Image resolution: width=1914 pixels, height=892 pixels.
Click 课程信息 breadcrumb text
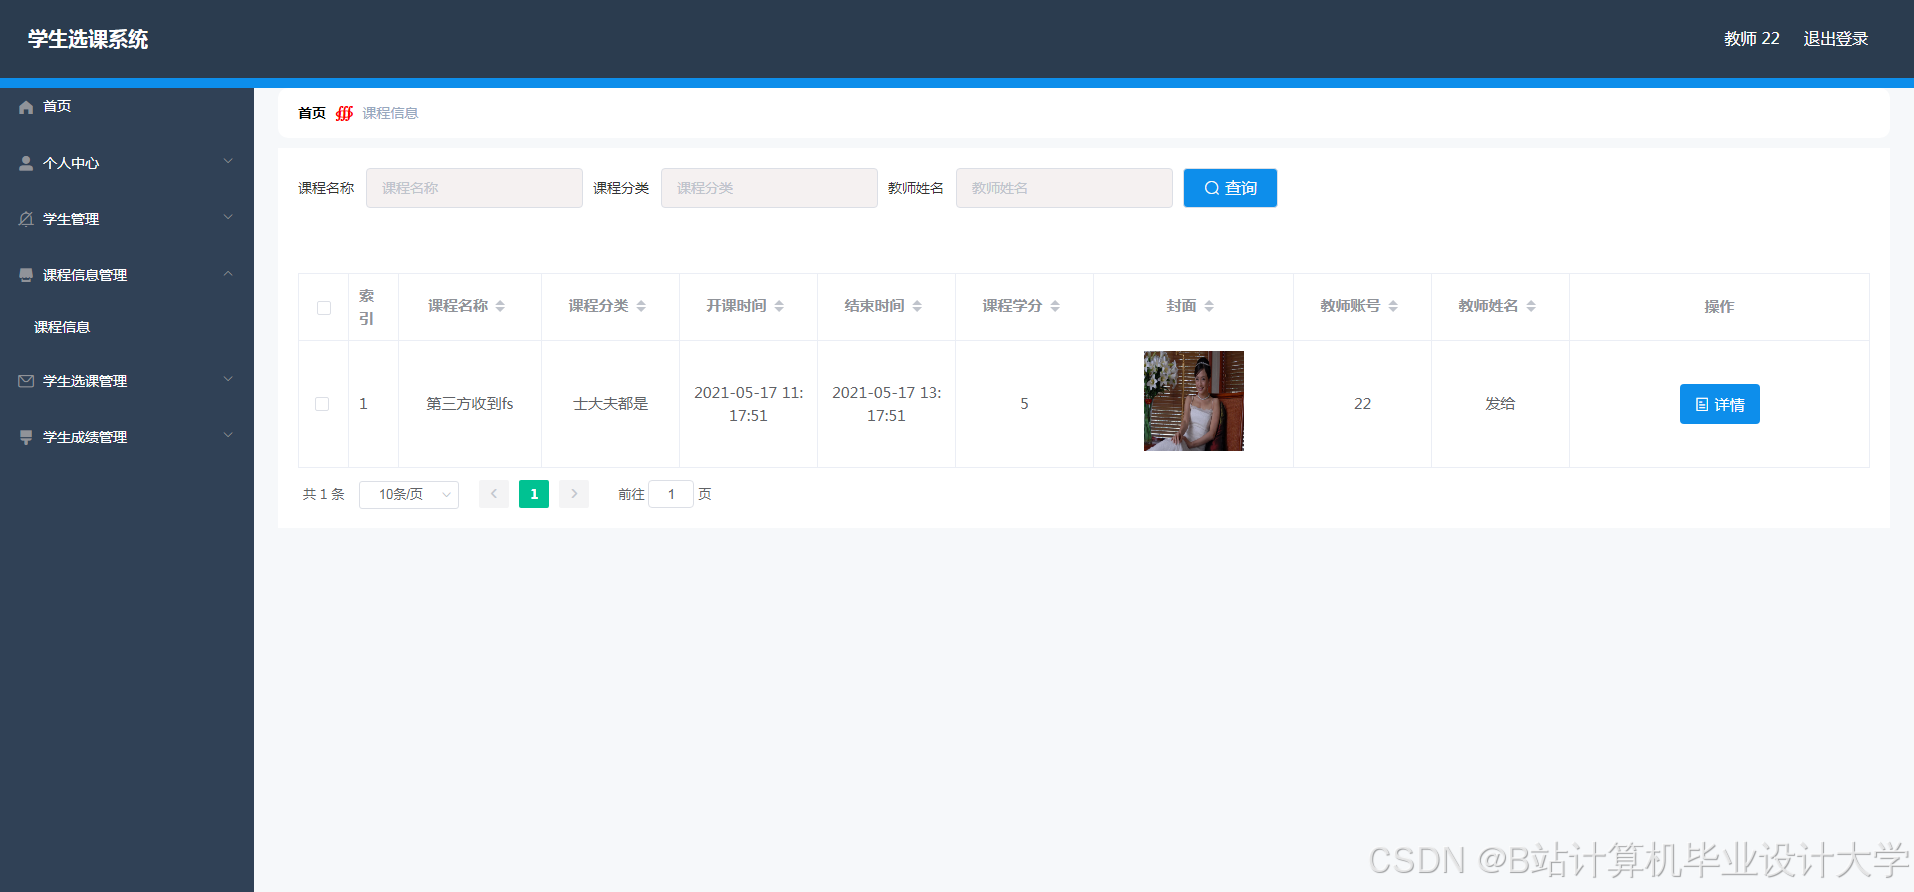click(390, 113)
